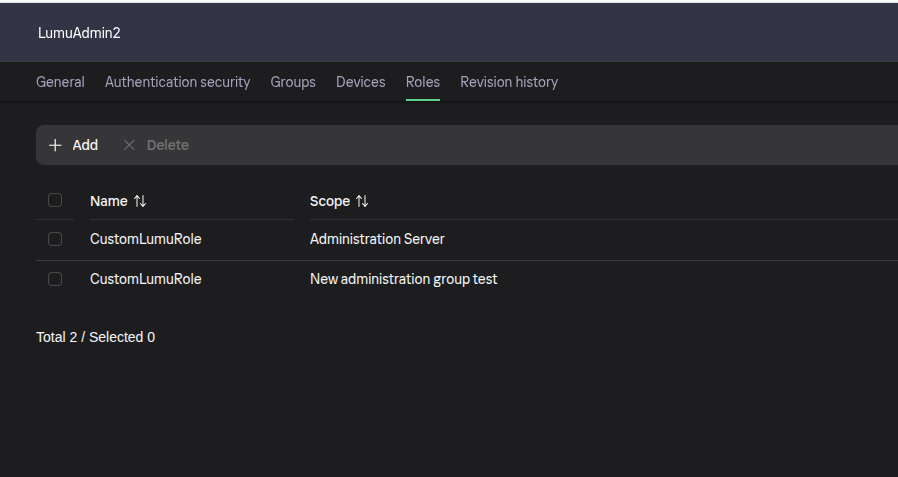Click the Scope column header label

pos(329,201)
